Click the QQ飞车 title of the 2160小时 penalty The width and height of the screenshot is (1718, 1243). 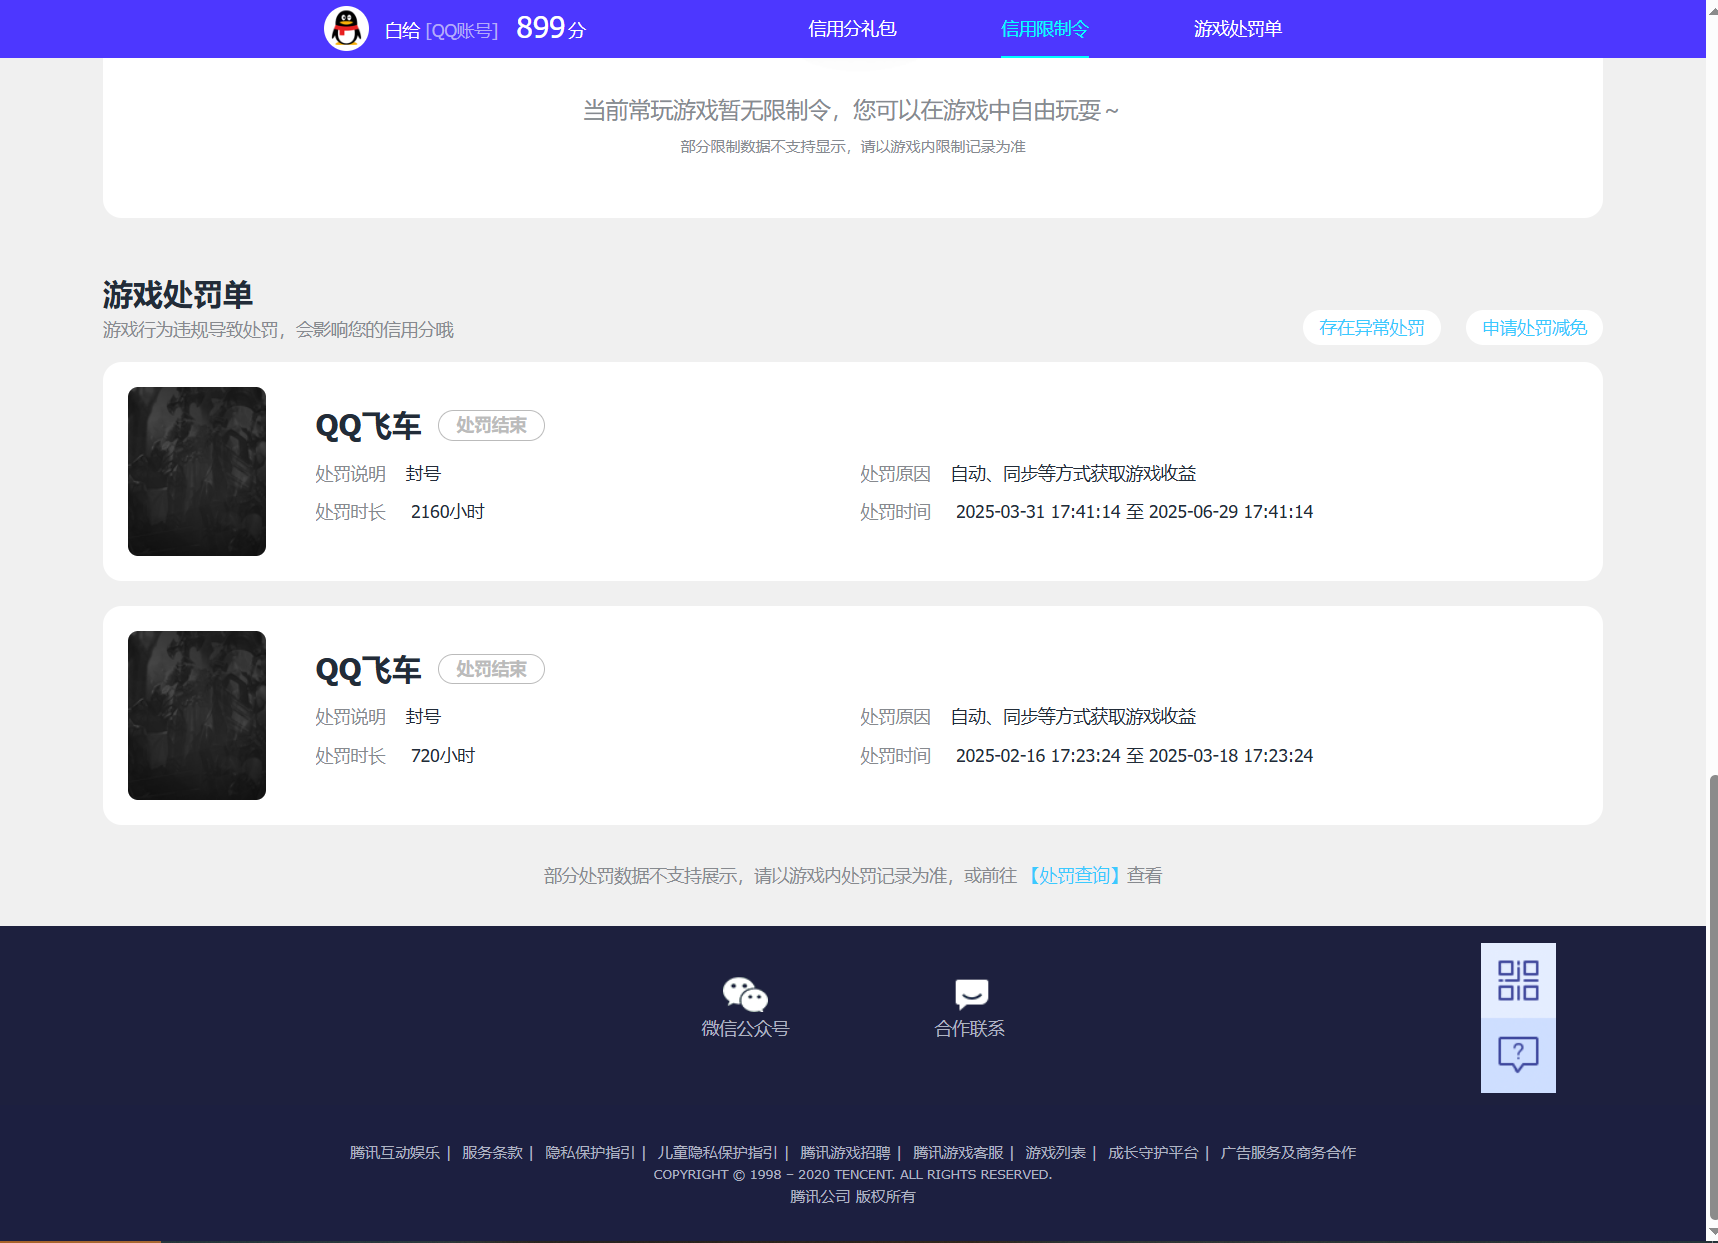tap(368, 426)
